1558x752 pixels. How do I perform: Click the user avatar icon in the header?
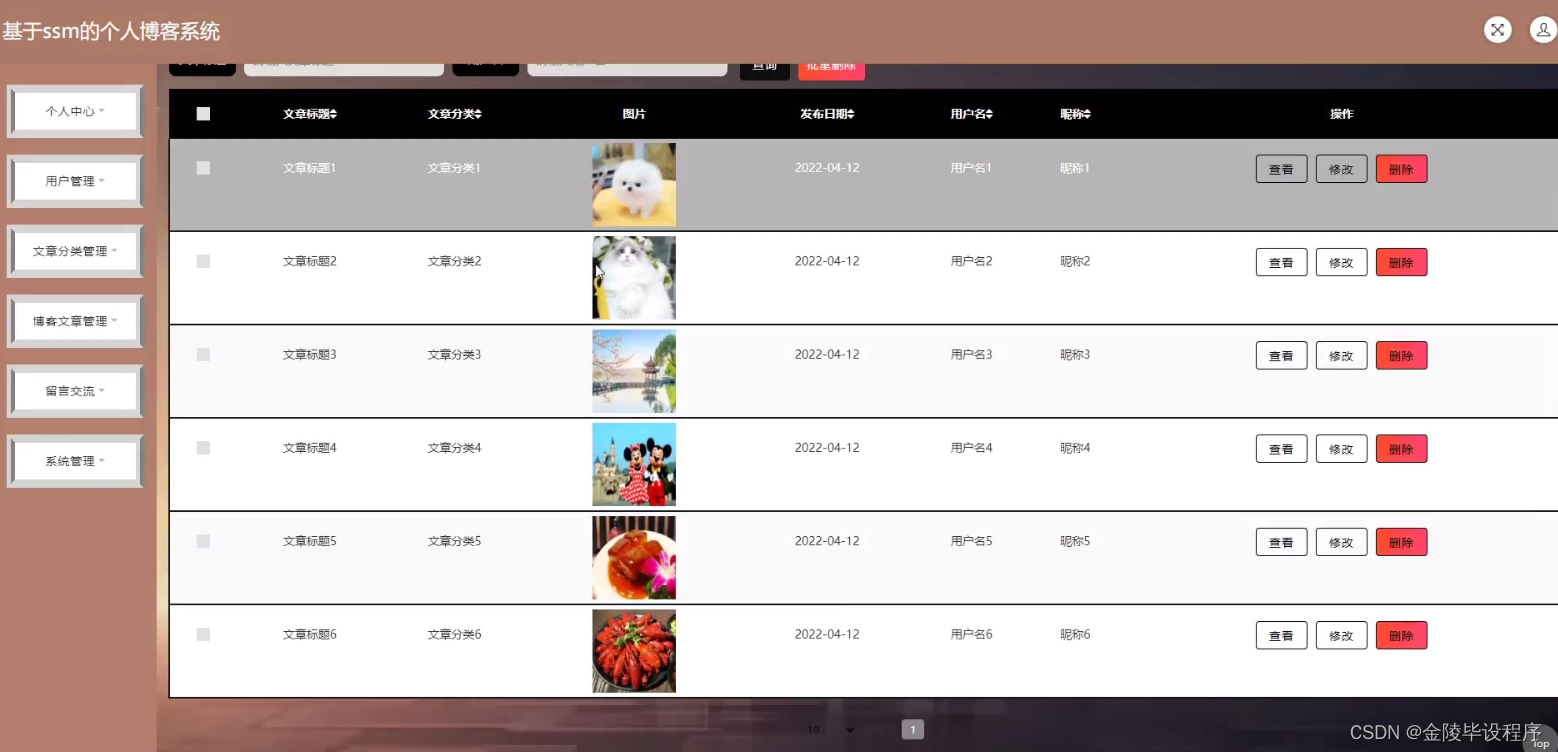1542,29
